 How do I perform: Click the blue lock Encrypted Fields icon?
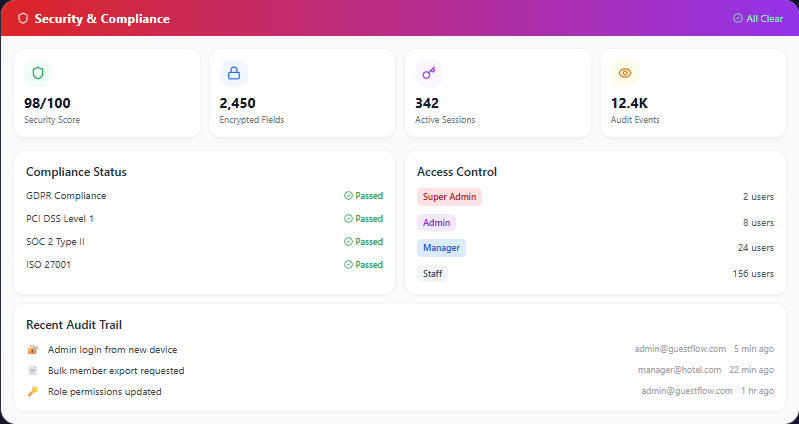(234, 73)
